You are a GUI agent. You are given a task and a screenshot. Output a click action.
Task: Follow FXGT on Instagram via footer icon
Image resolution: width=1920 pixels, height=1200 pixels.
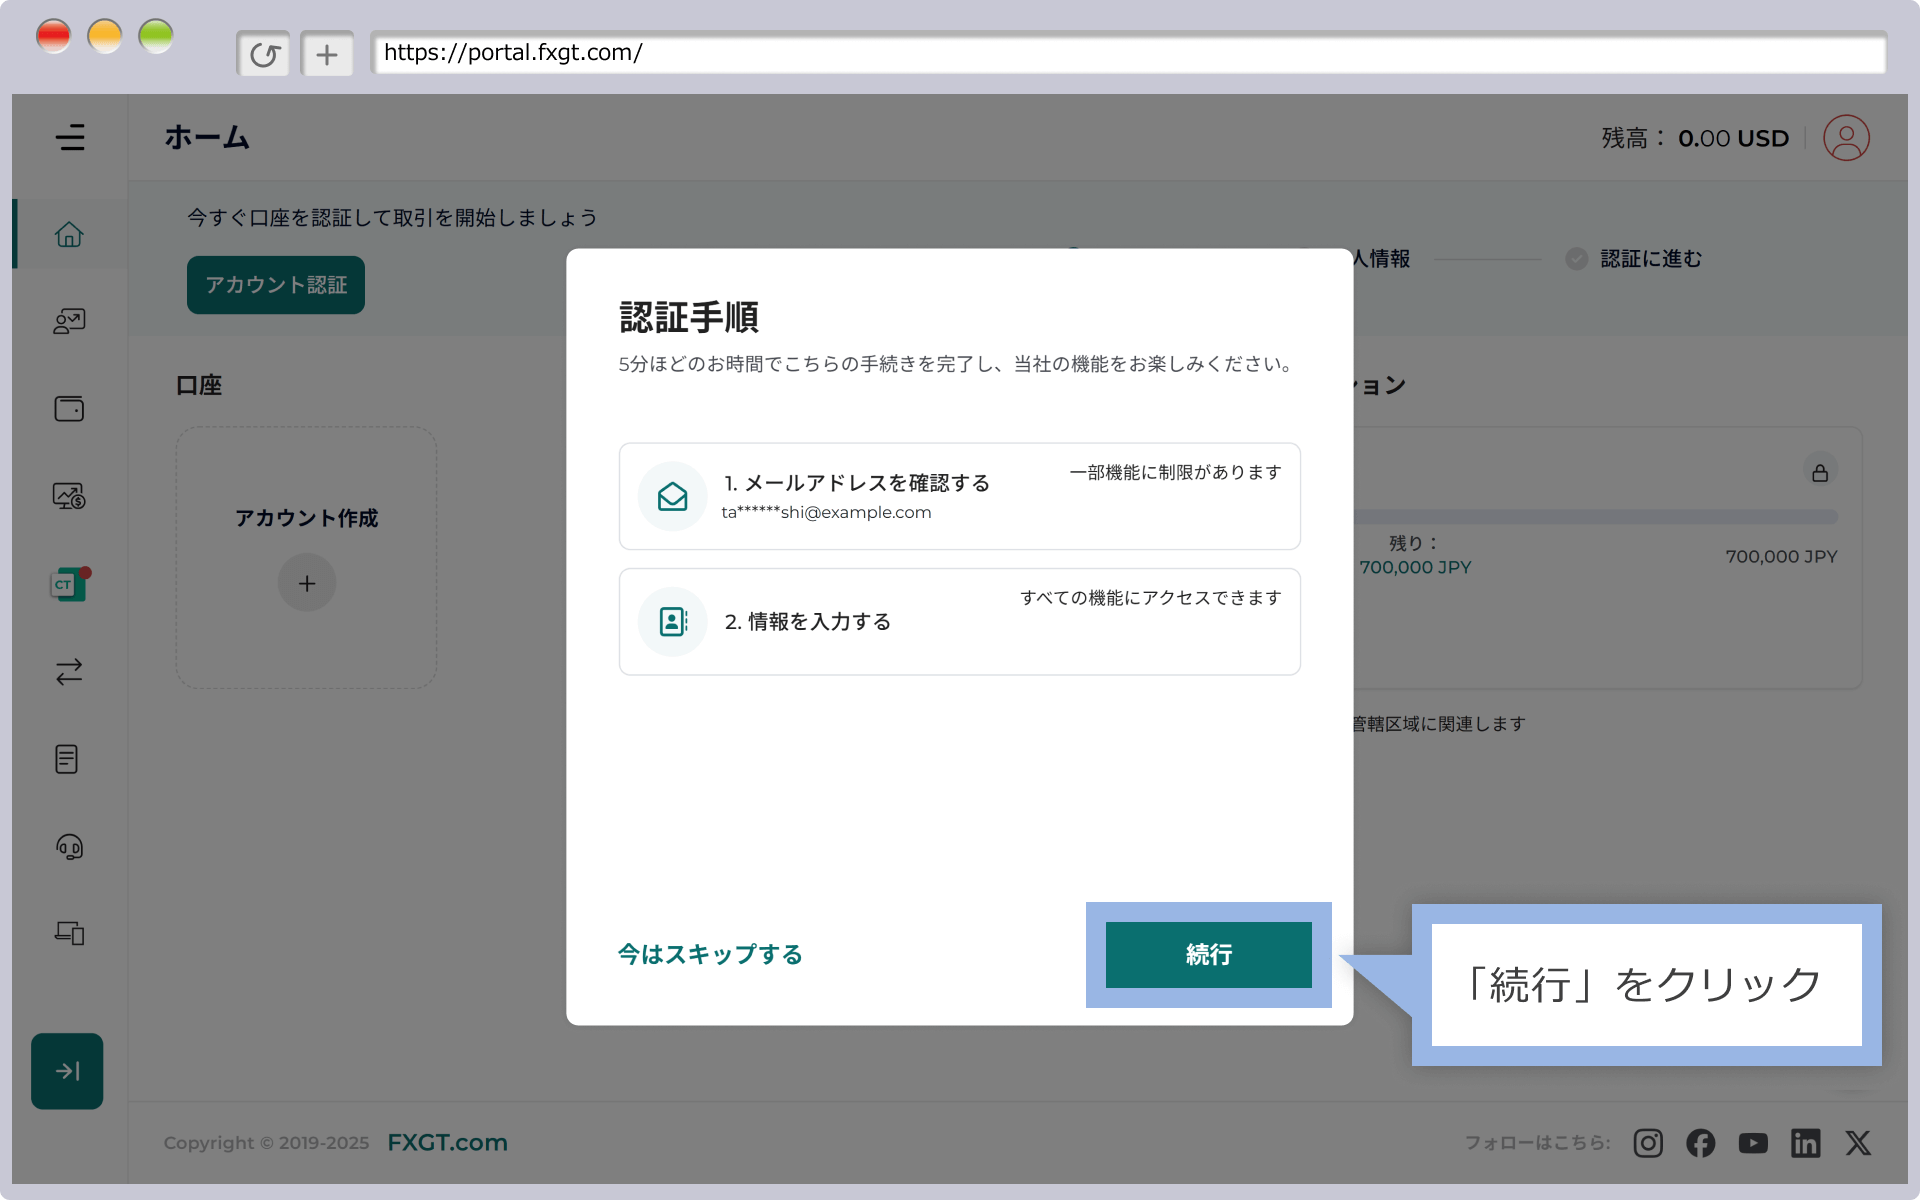pyautogui.click(x=1648, y=1143)
